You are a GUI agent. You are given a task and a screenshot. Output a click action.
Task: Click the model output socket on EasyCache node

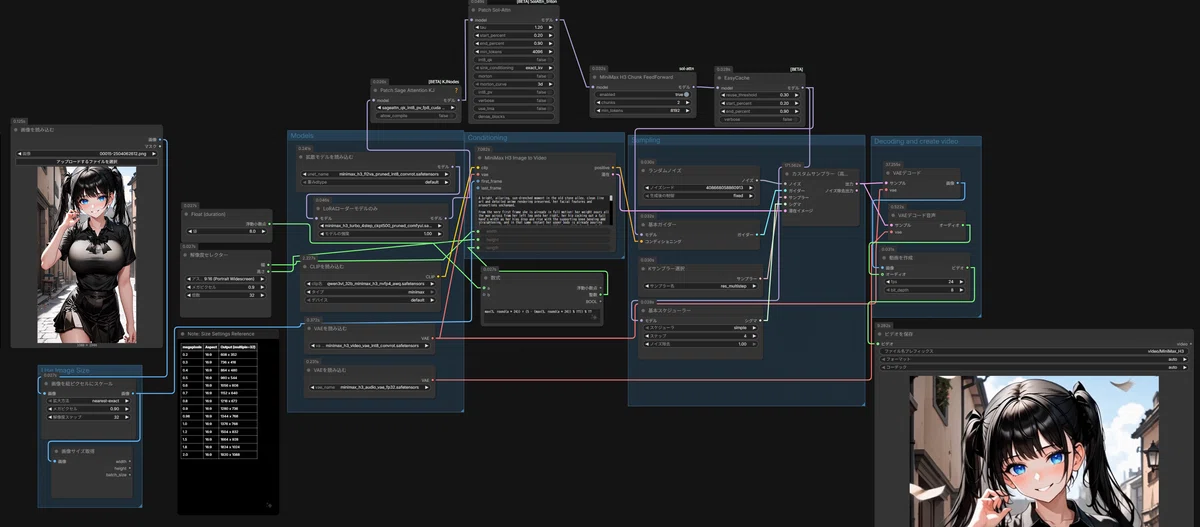803,87
